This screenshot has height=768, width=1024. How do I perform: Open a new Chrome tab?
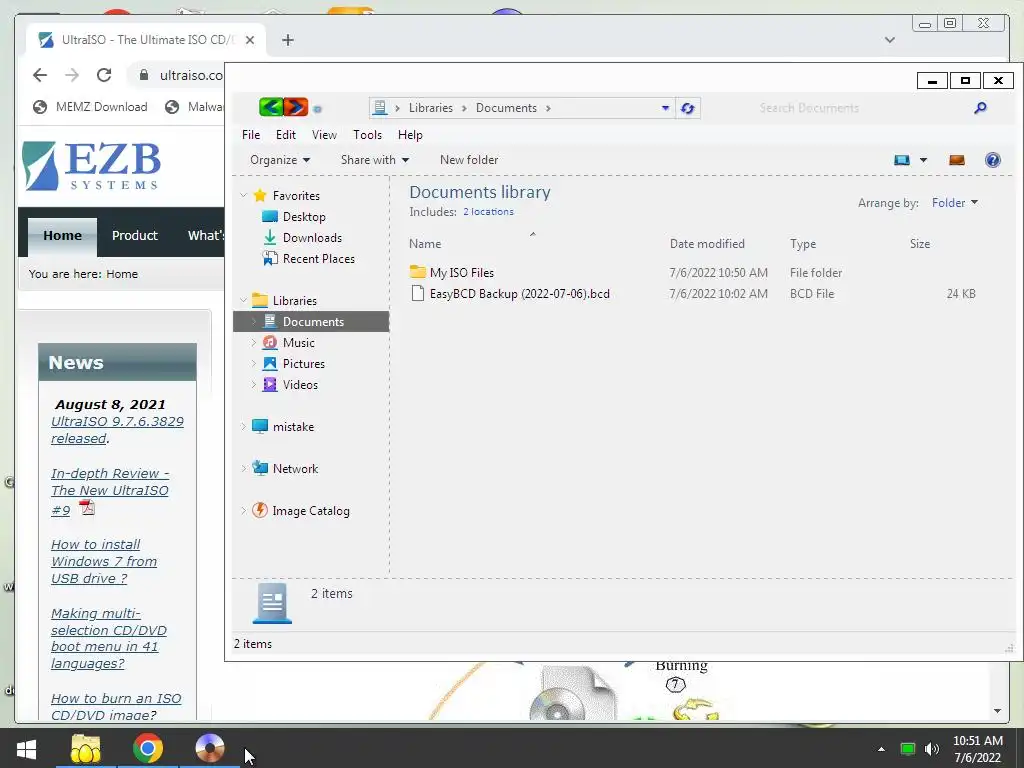pyautogui.click(x=287, y=40)
